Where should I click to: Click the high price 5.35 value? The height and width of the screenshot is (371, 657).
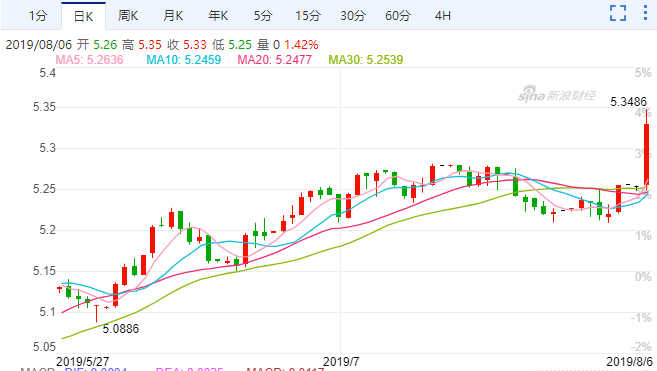click(150, 44)
